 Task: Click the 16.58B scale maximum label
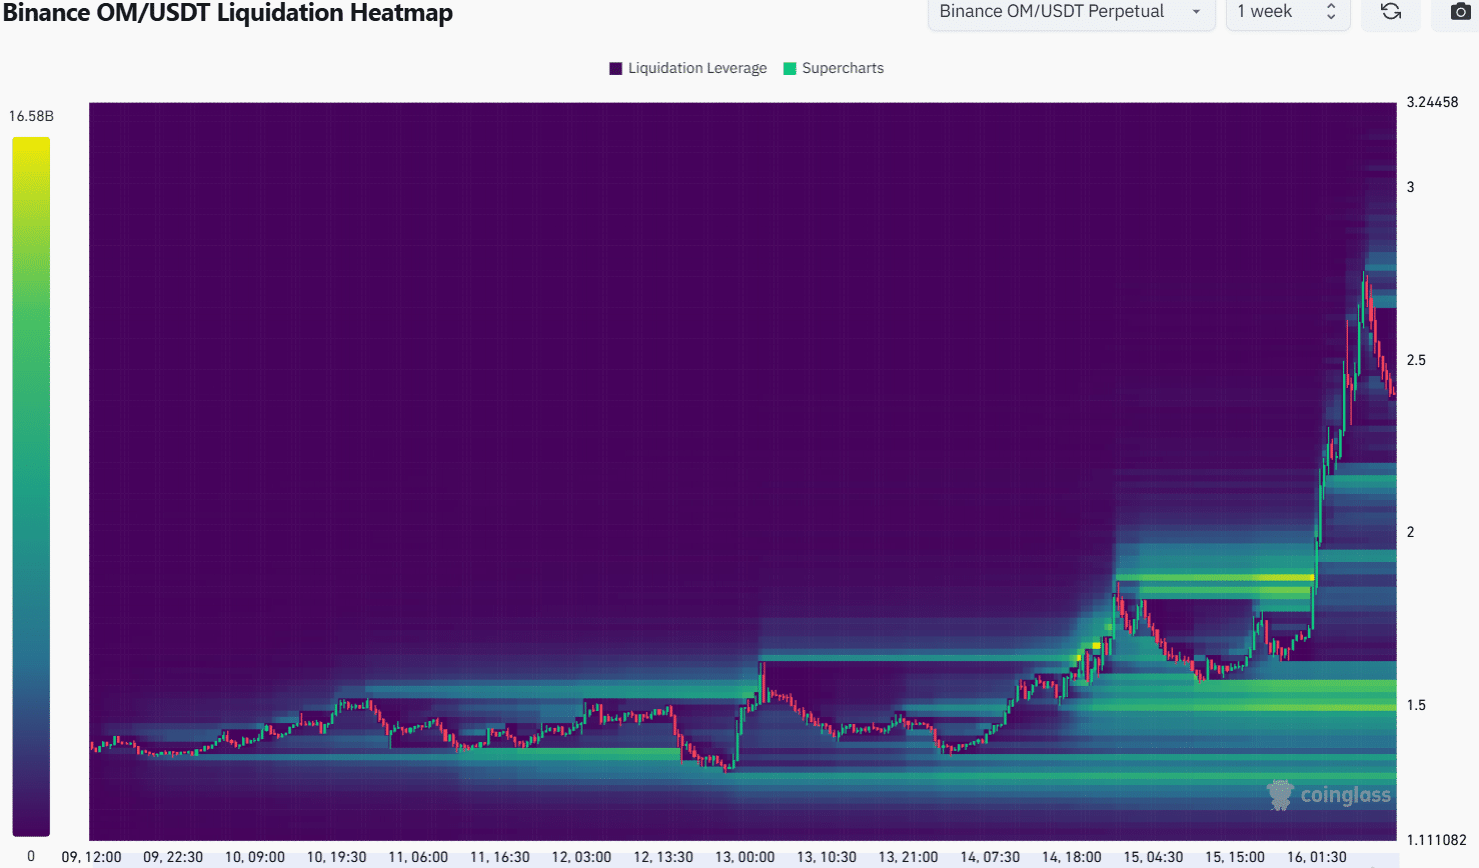(31, 116)
